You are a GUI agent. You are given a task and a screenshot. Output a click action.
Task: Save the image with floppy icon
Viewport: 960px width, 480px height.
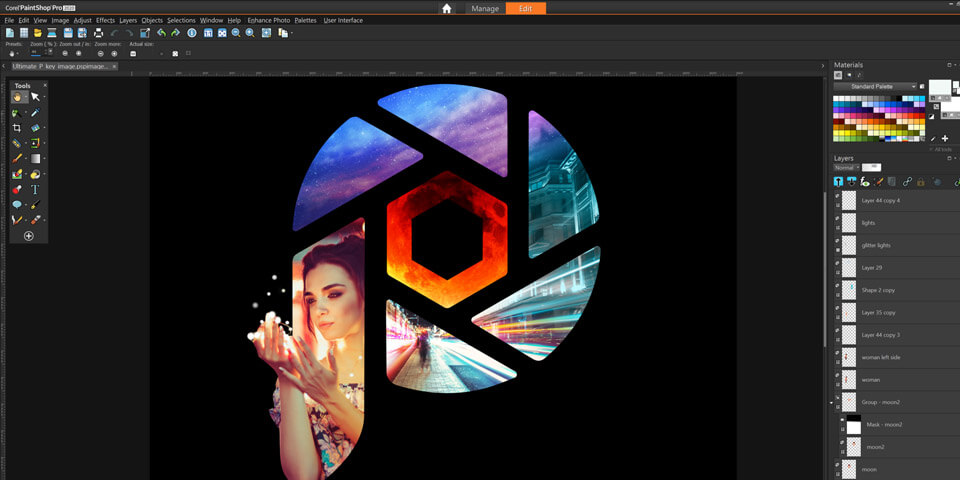pos(68,33)
